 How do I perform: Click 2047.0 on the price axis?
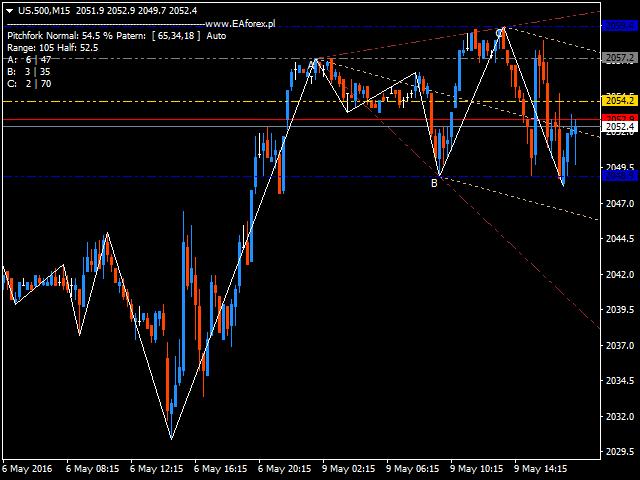click(620, 203)
